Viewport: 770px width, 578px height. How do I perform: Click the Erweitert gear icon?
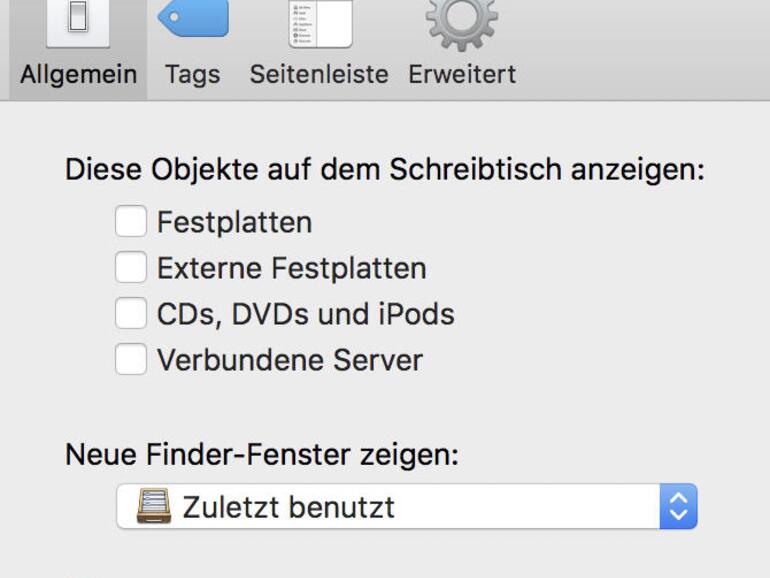click(462, 20)
